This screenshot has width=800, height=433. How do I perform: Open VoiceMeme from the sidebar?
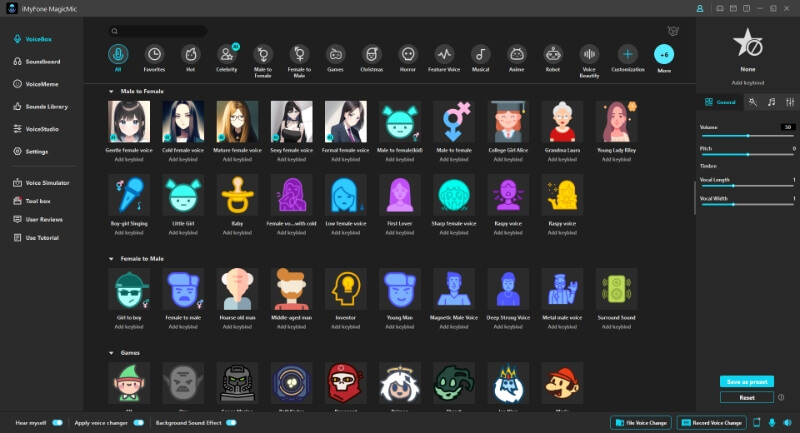(36, 84)
